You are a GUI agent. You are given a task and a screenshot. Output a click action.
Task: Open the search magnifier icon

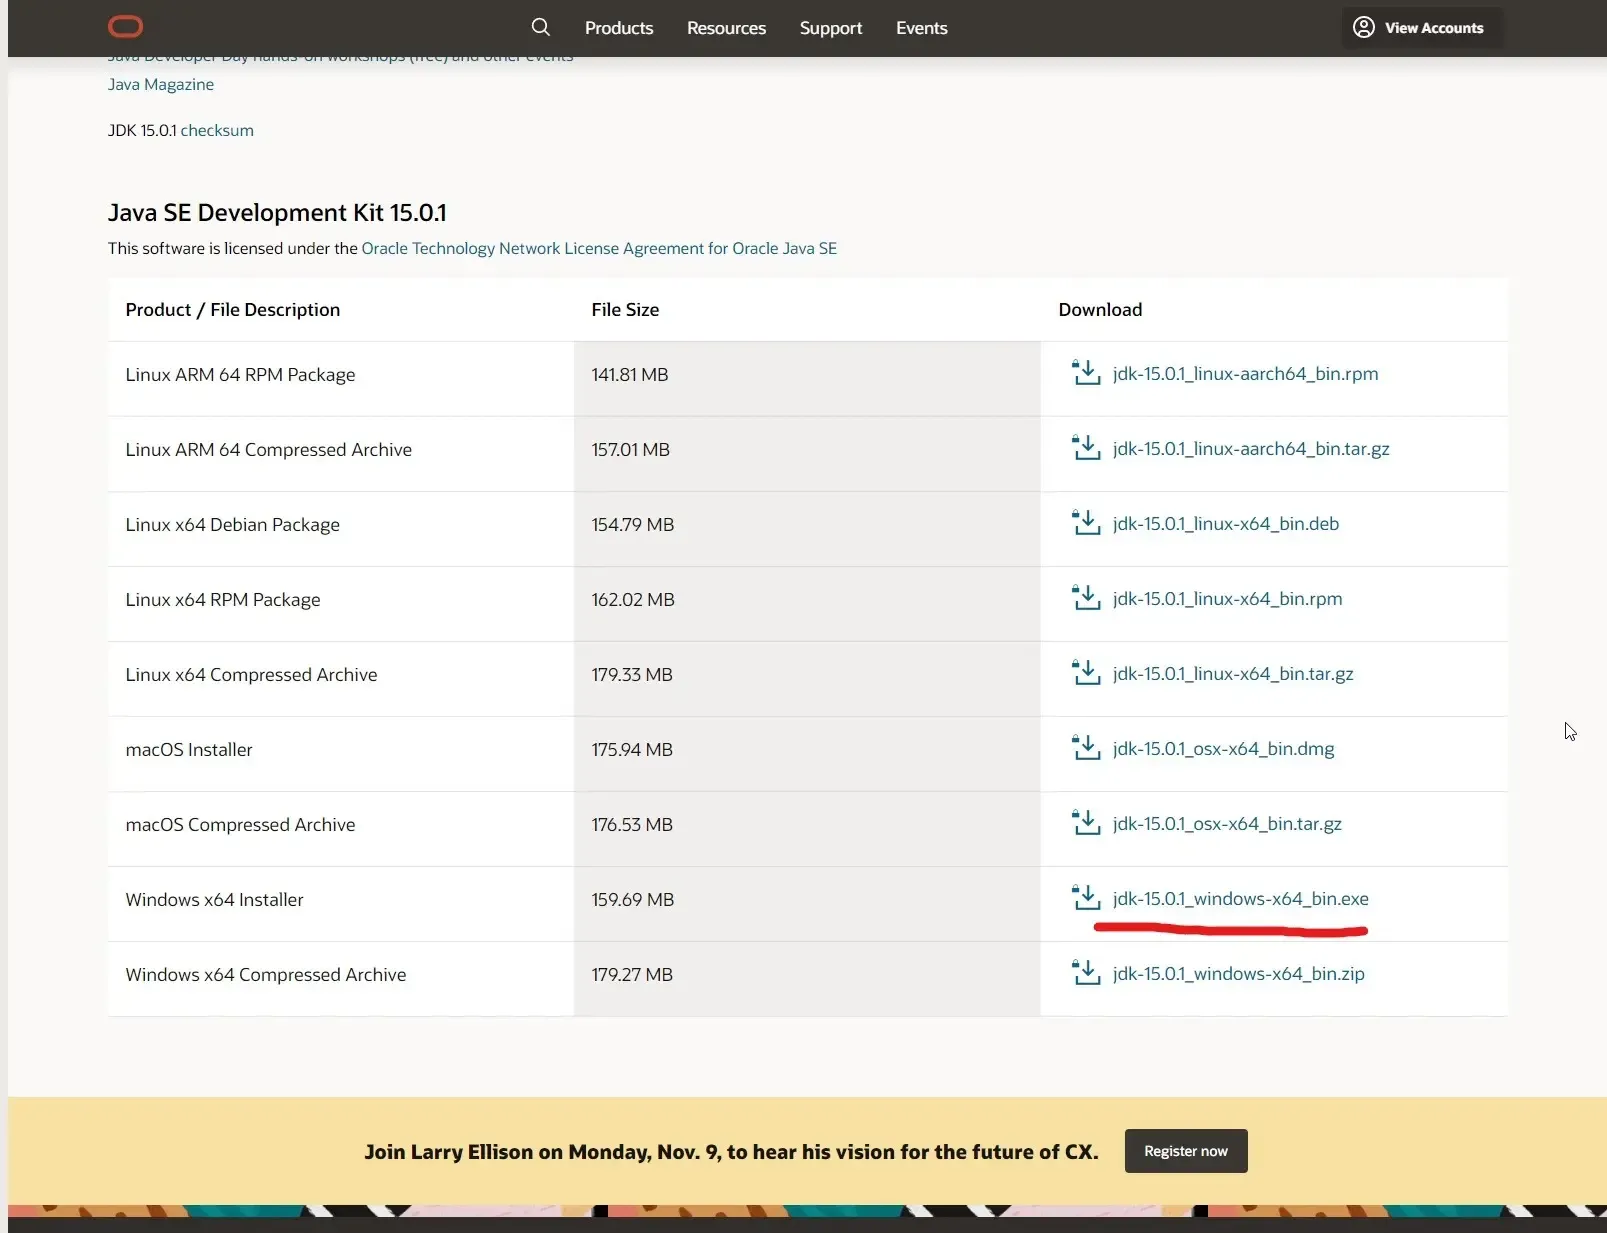[x=540, y=27]
